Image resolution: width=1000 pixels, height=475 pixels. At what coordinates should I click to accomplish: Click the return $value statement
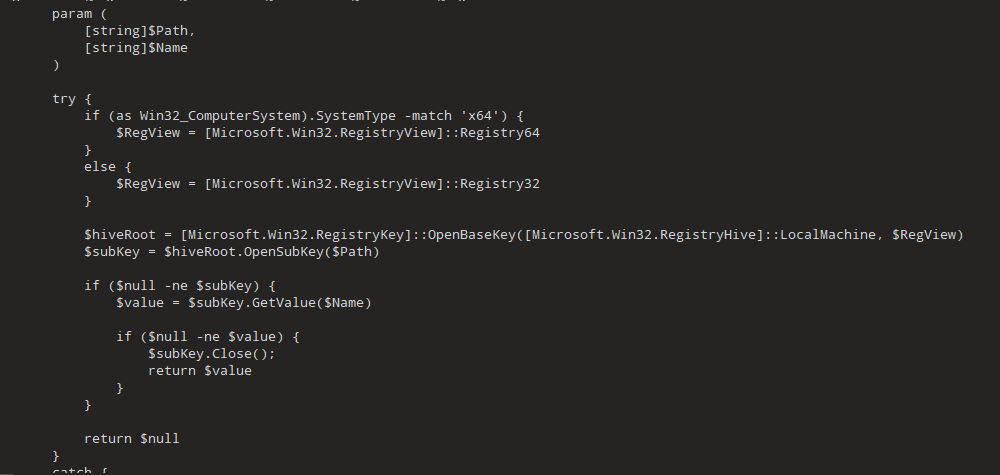click(199, 371)
